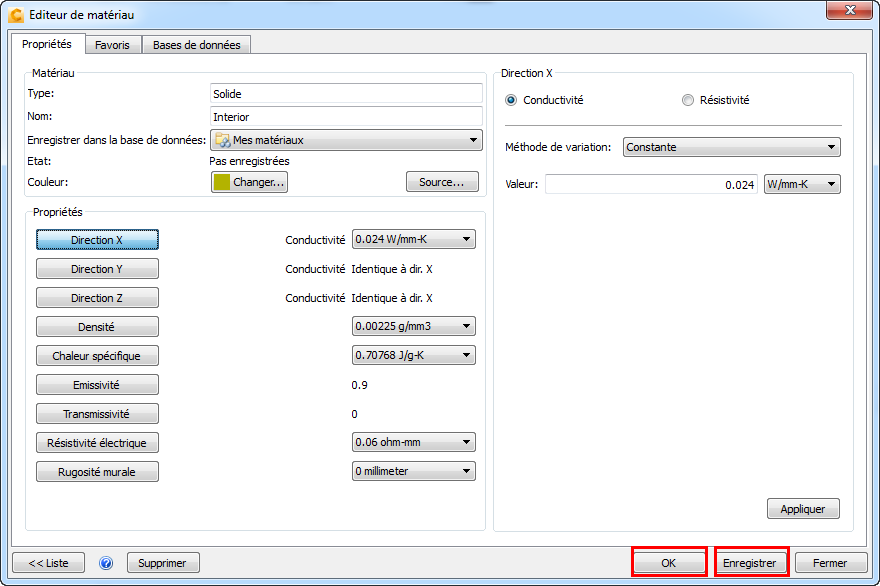Click the Appliquer button

click(x=803, y=509)
